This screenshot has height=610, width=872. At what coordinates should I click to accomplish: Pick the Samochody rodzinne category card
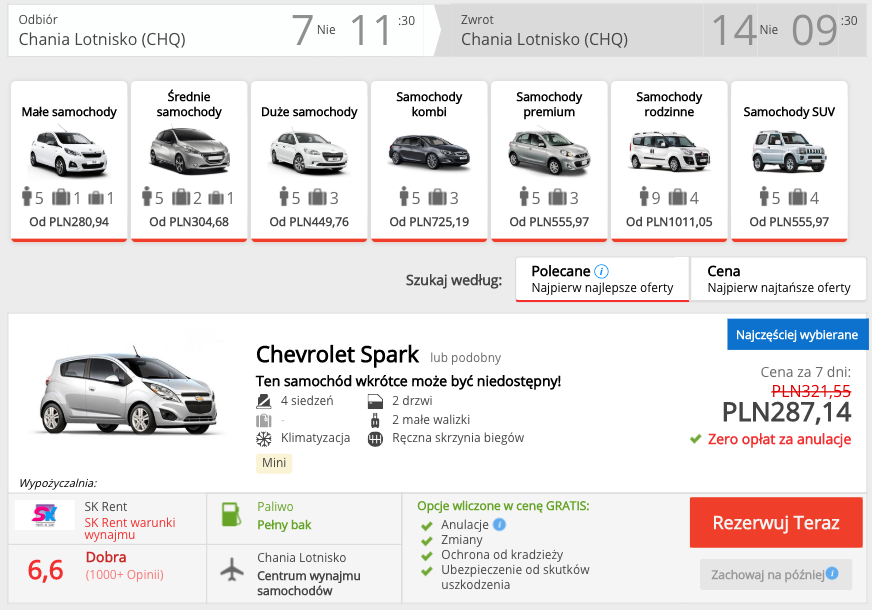(x=669, y=161)
